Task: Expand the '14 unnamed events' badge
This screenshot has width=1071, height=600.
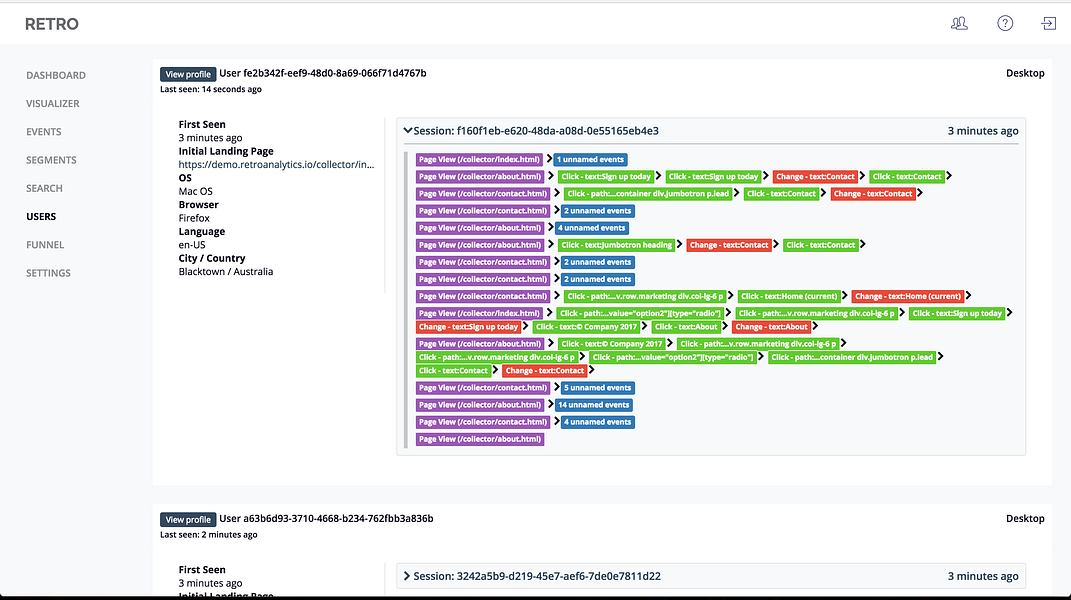Action: pyautogui.click(x=594, y=405)
